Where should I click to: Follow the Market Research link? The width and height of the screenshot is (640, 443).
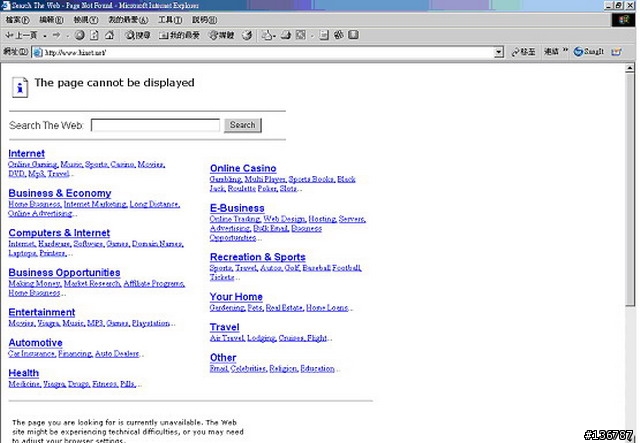[x=92, y=283]
